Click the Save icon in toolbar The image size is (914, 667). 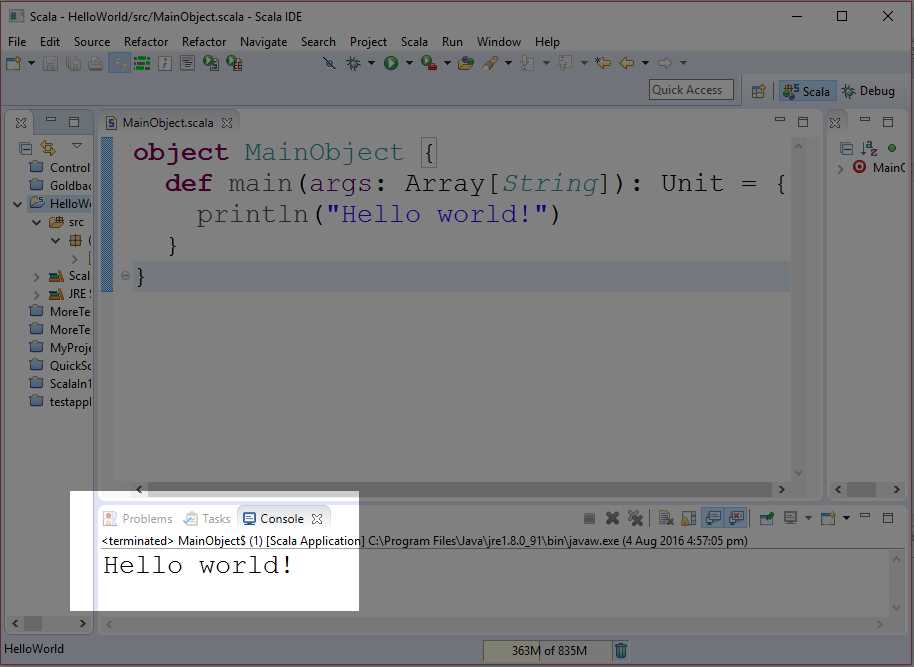[50, 63]
